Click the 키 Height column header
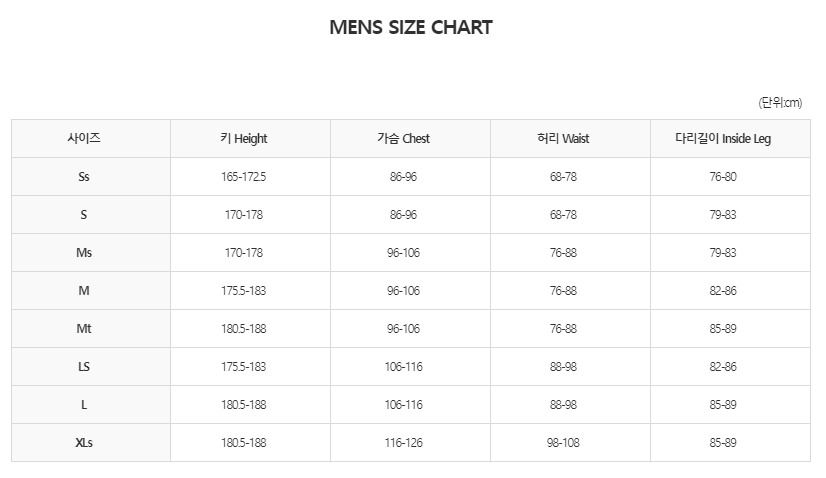The height and width of the screenshot is (478, 826). click(244, 139)
